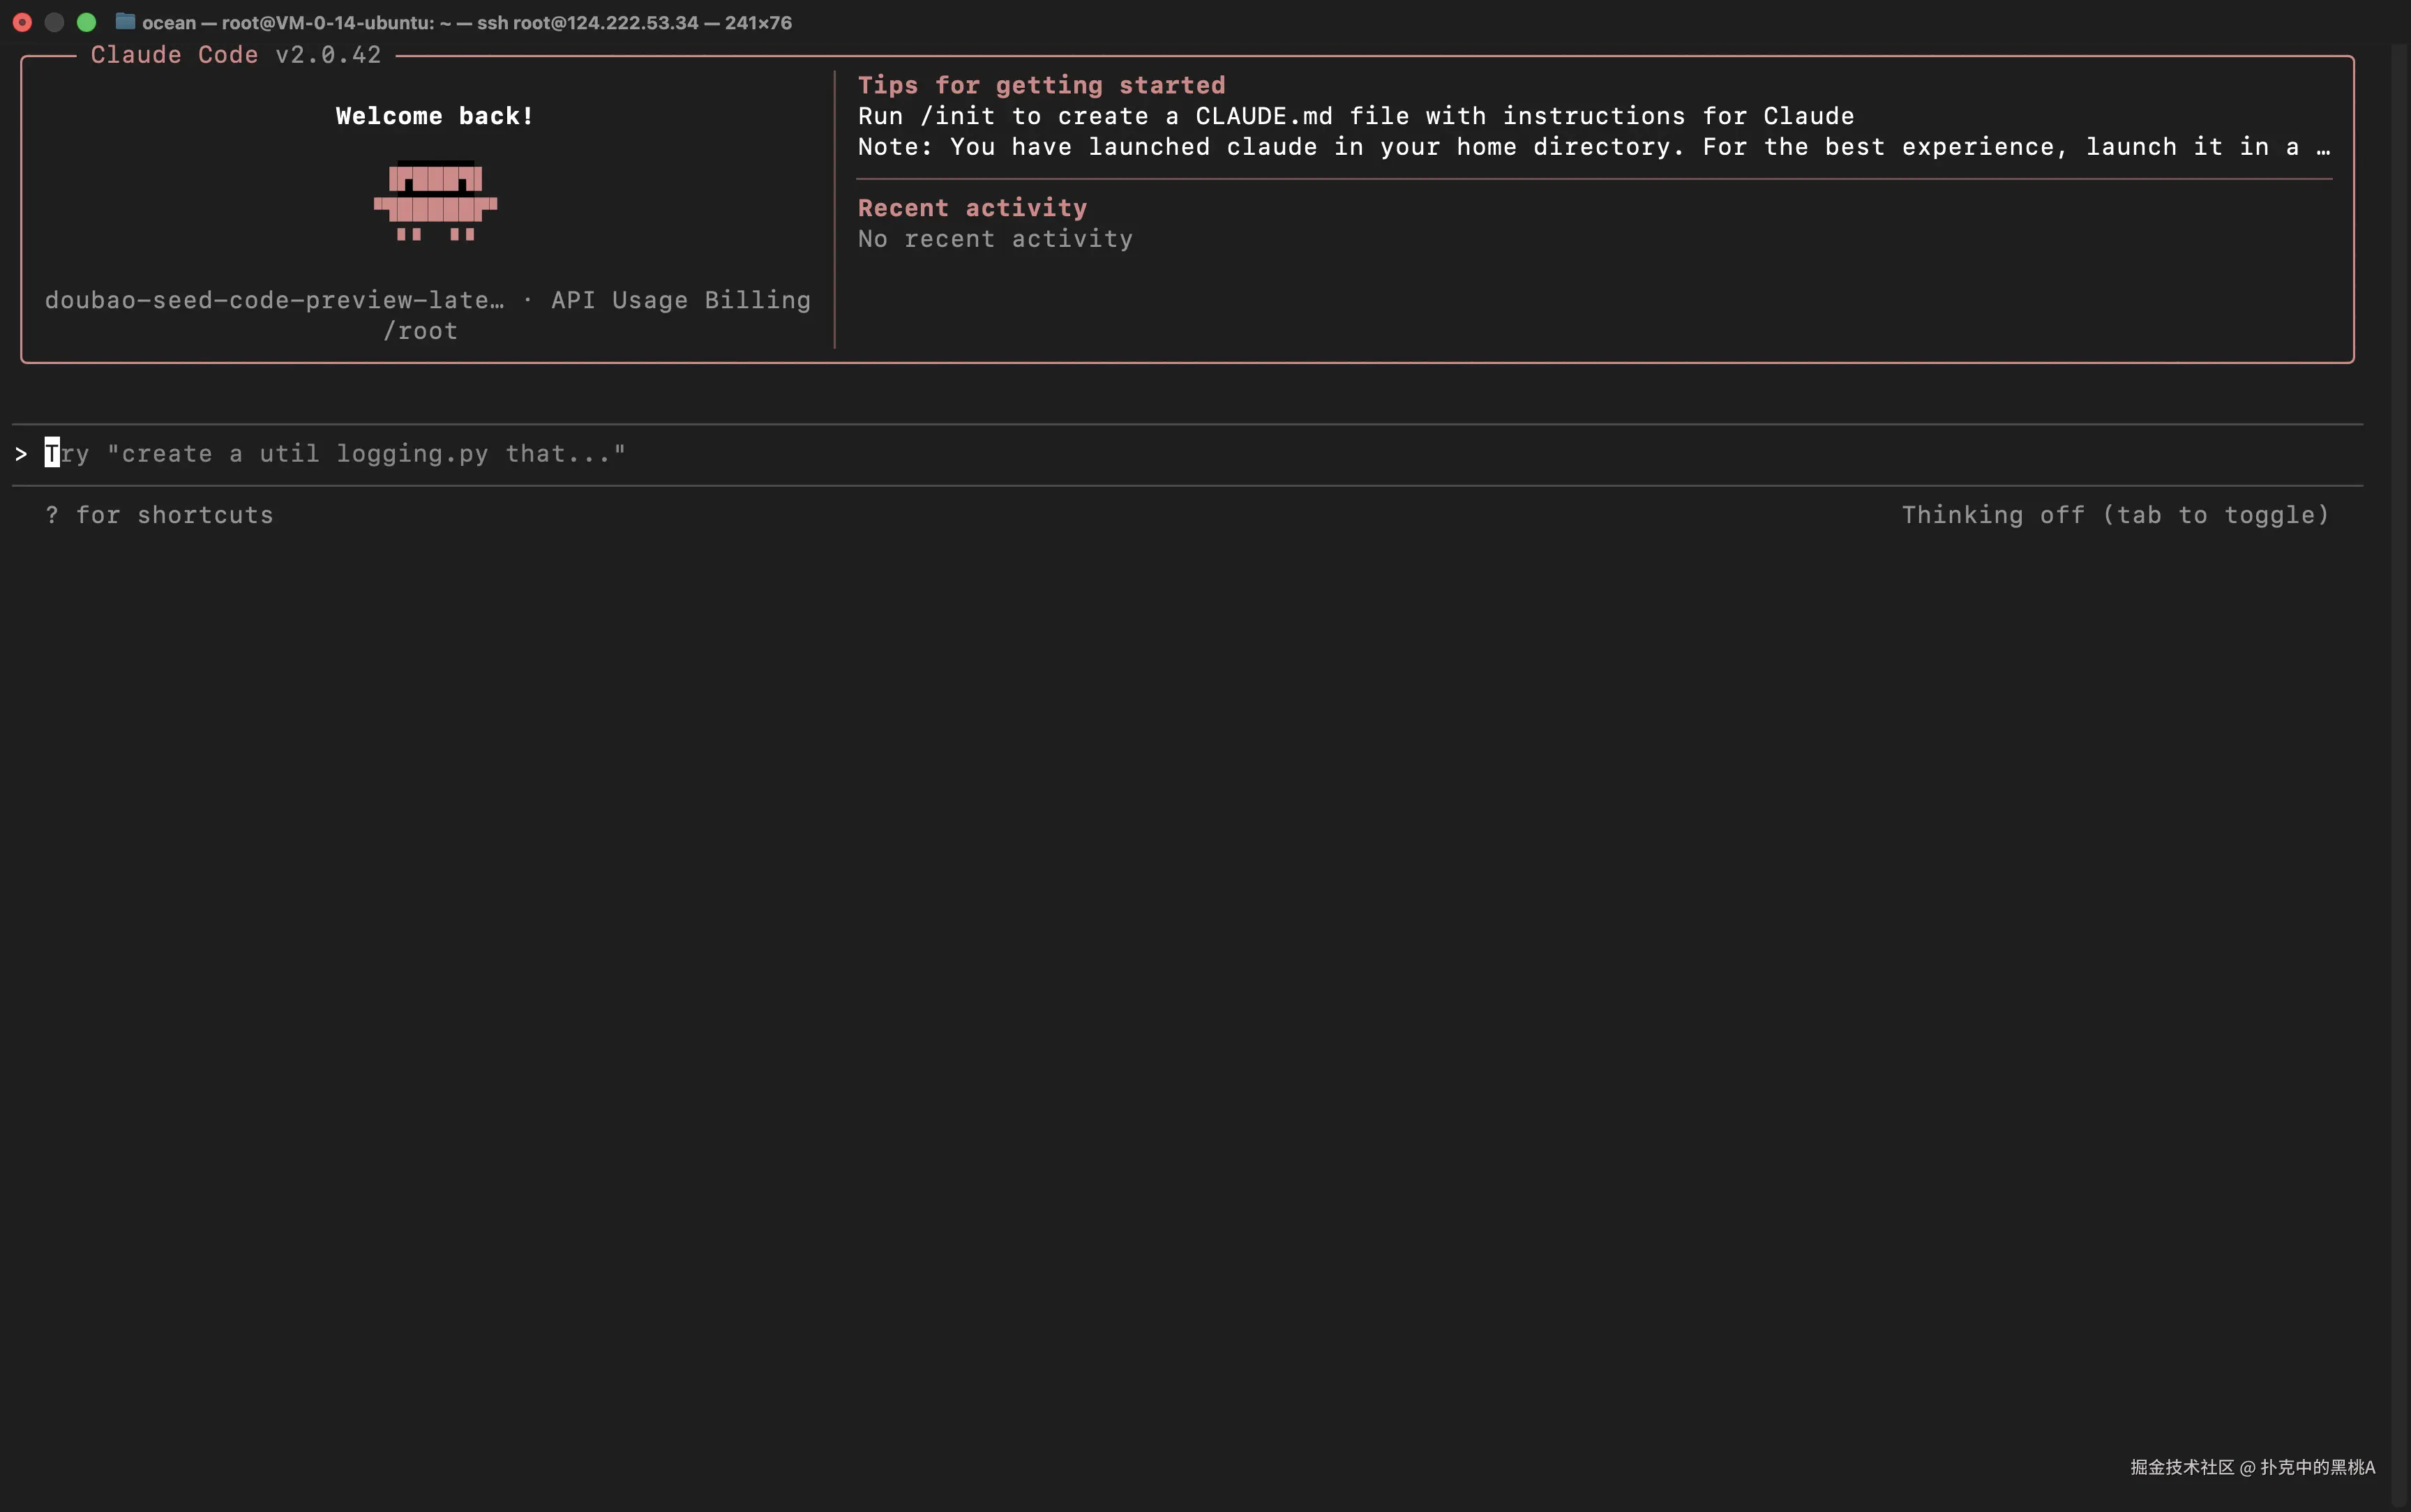Click the Claude Code v2.0.42 header
This screenshot has height=1512, width=2411.
point(236,55)
